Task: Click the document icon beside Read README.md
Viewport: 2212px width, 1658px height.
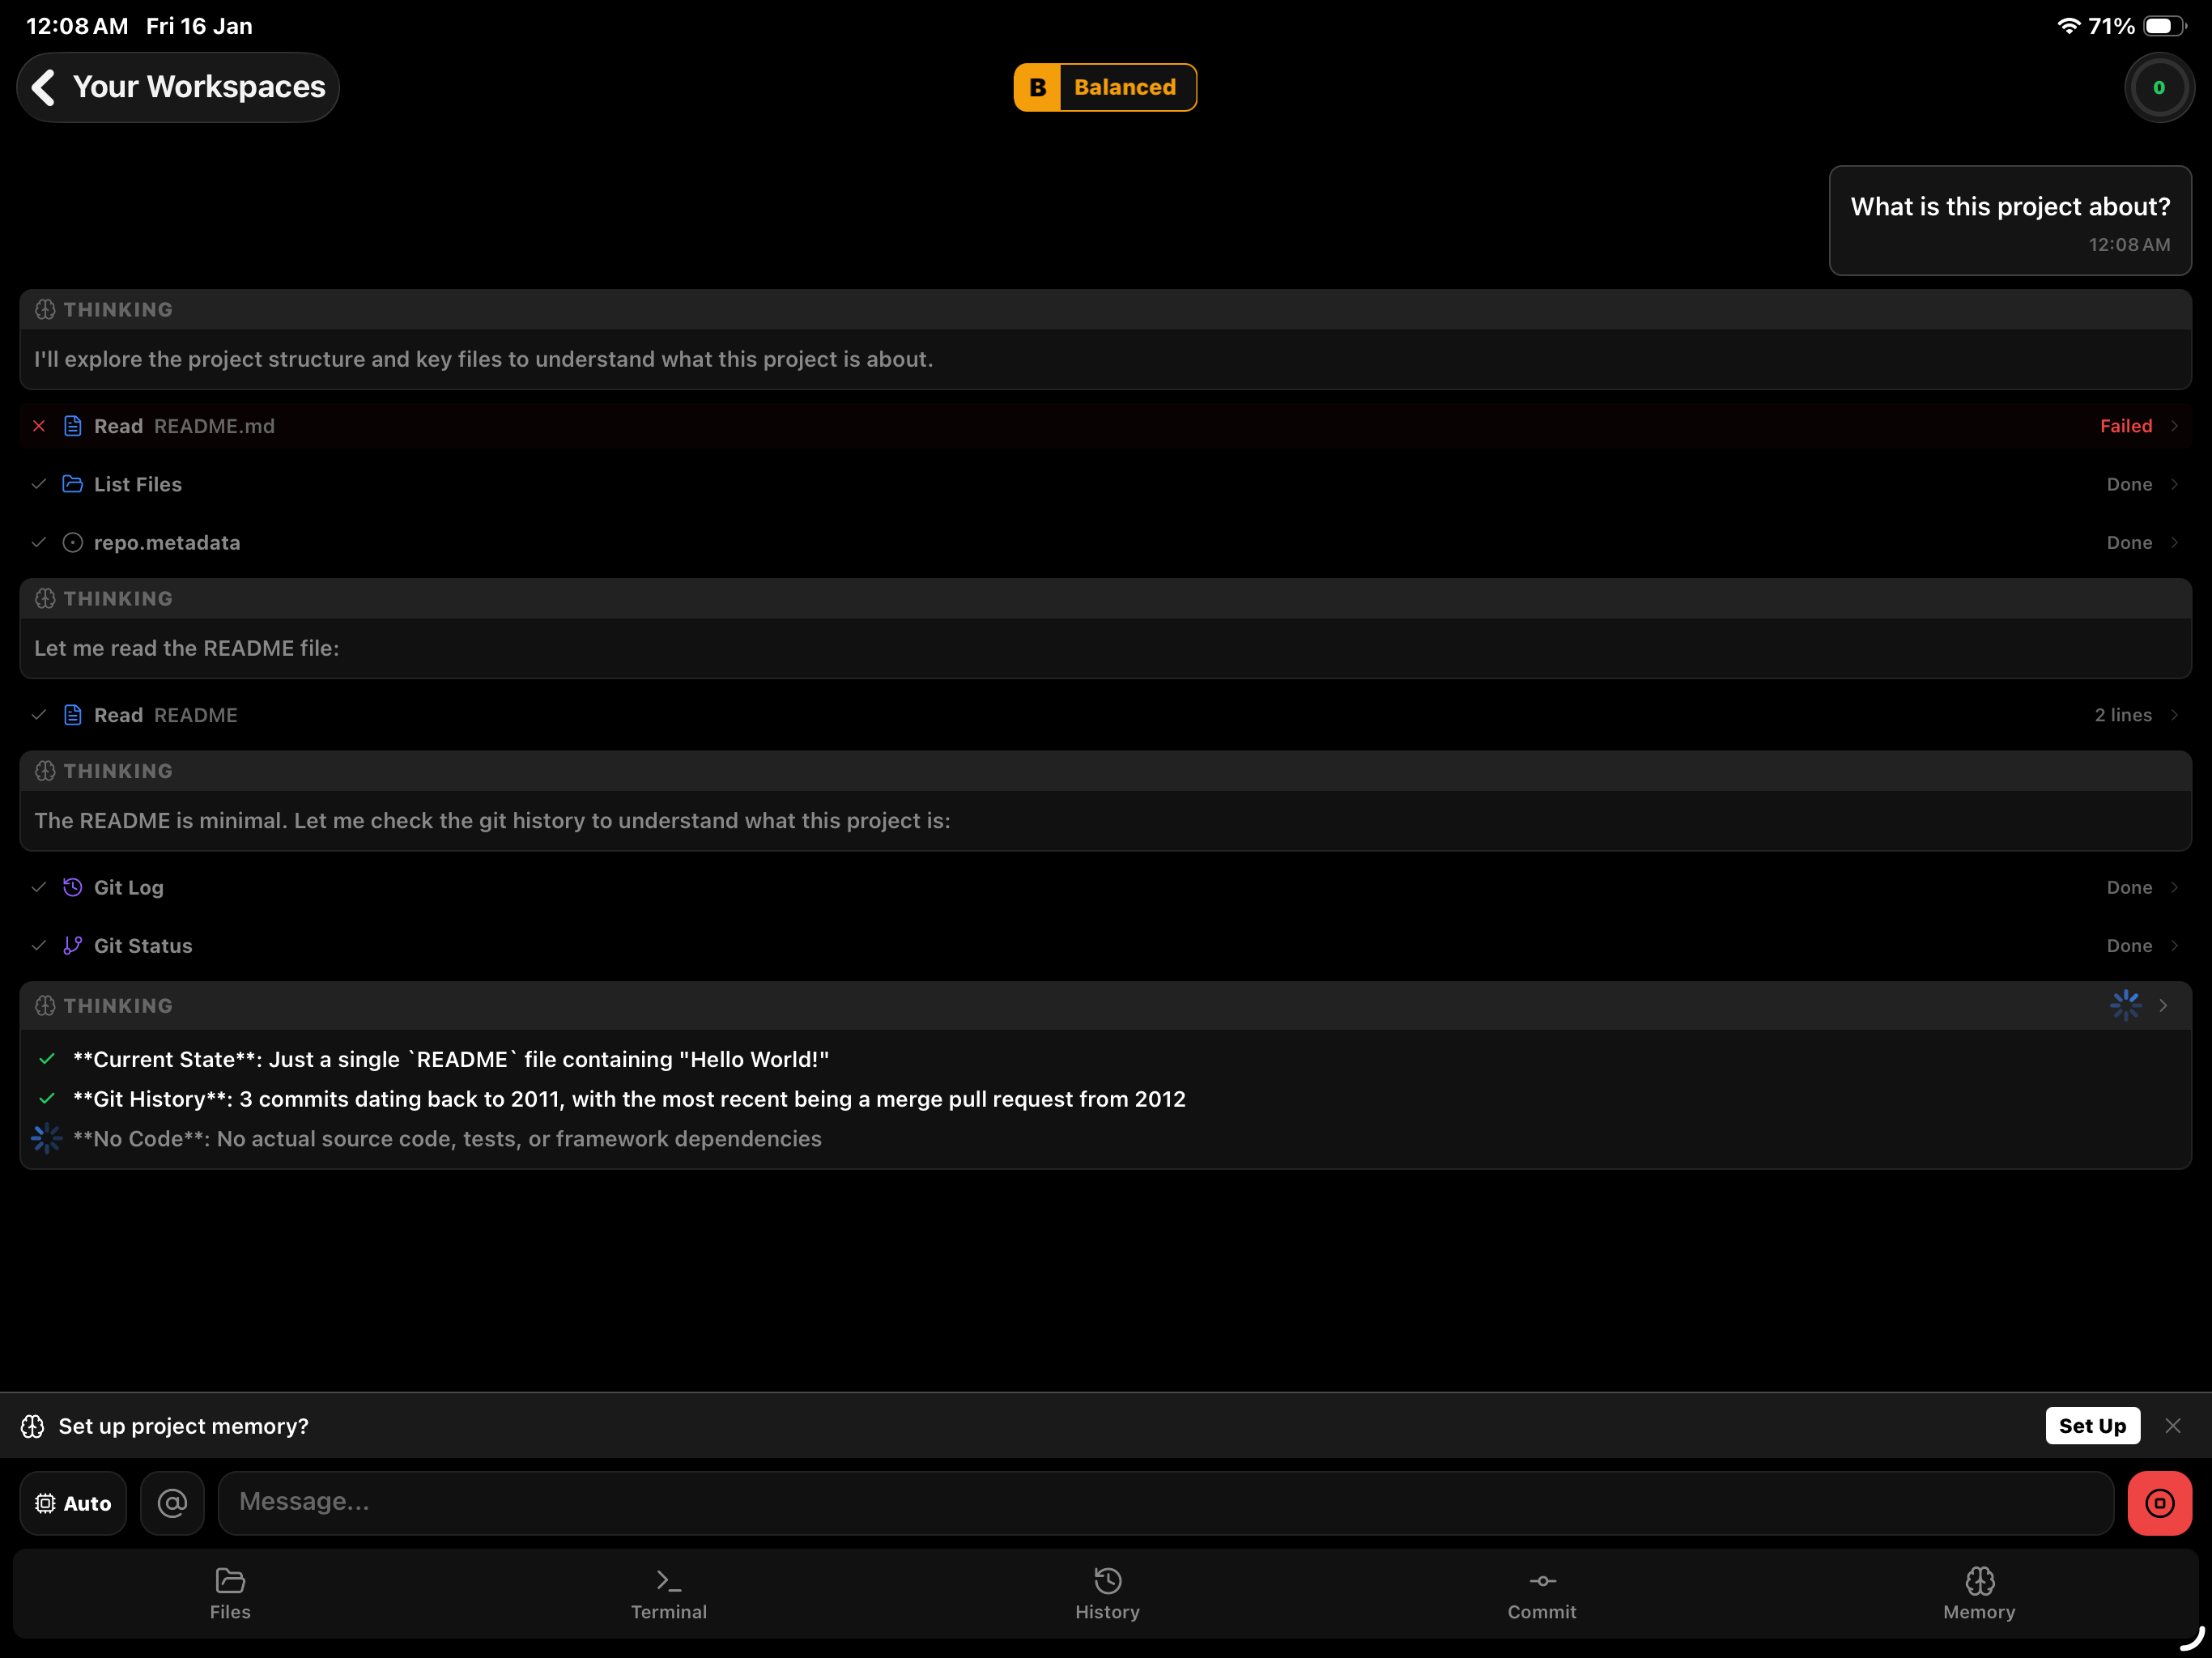Action: [73, 426]
